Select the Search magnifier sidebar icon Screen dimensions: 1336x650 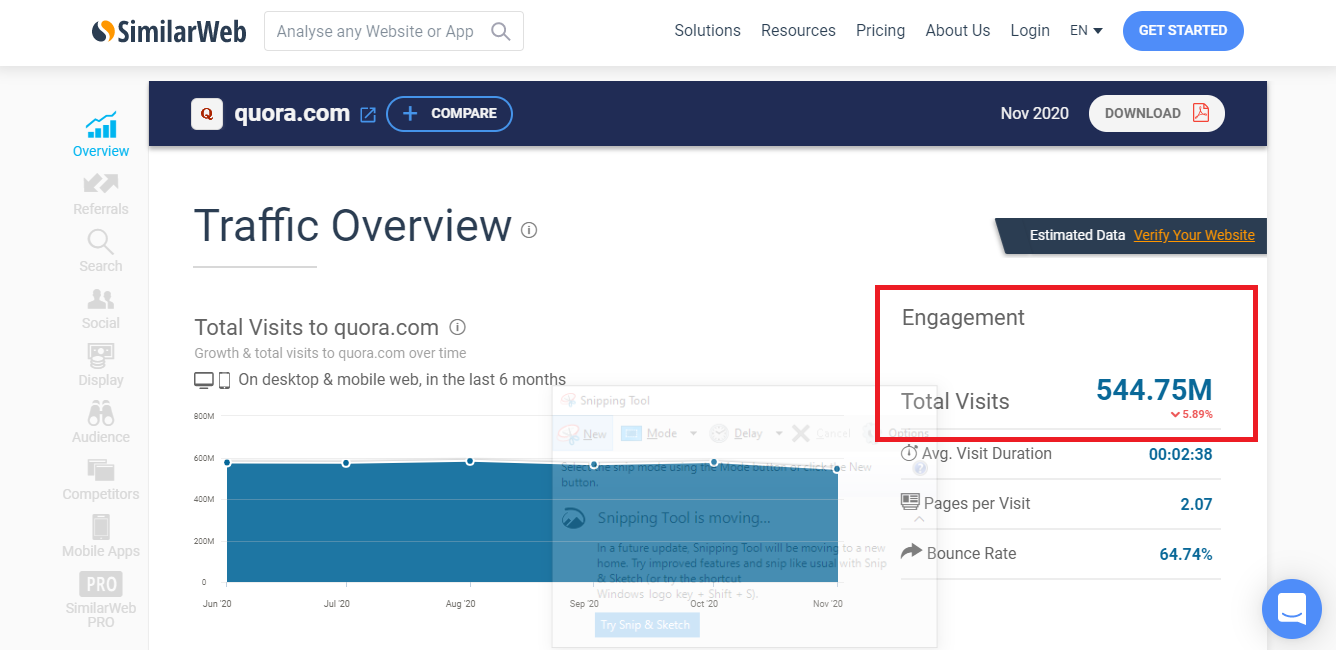coord(101,241)
